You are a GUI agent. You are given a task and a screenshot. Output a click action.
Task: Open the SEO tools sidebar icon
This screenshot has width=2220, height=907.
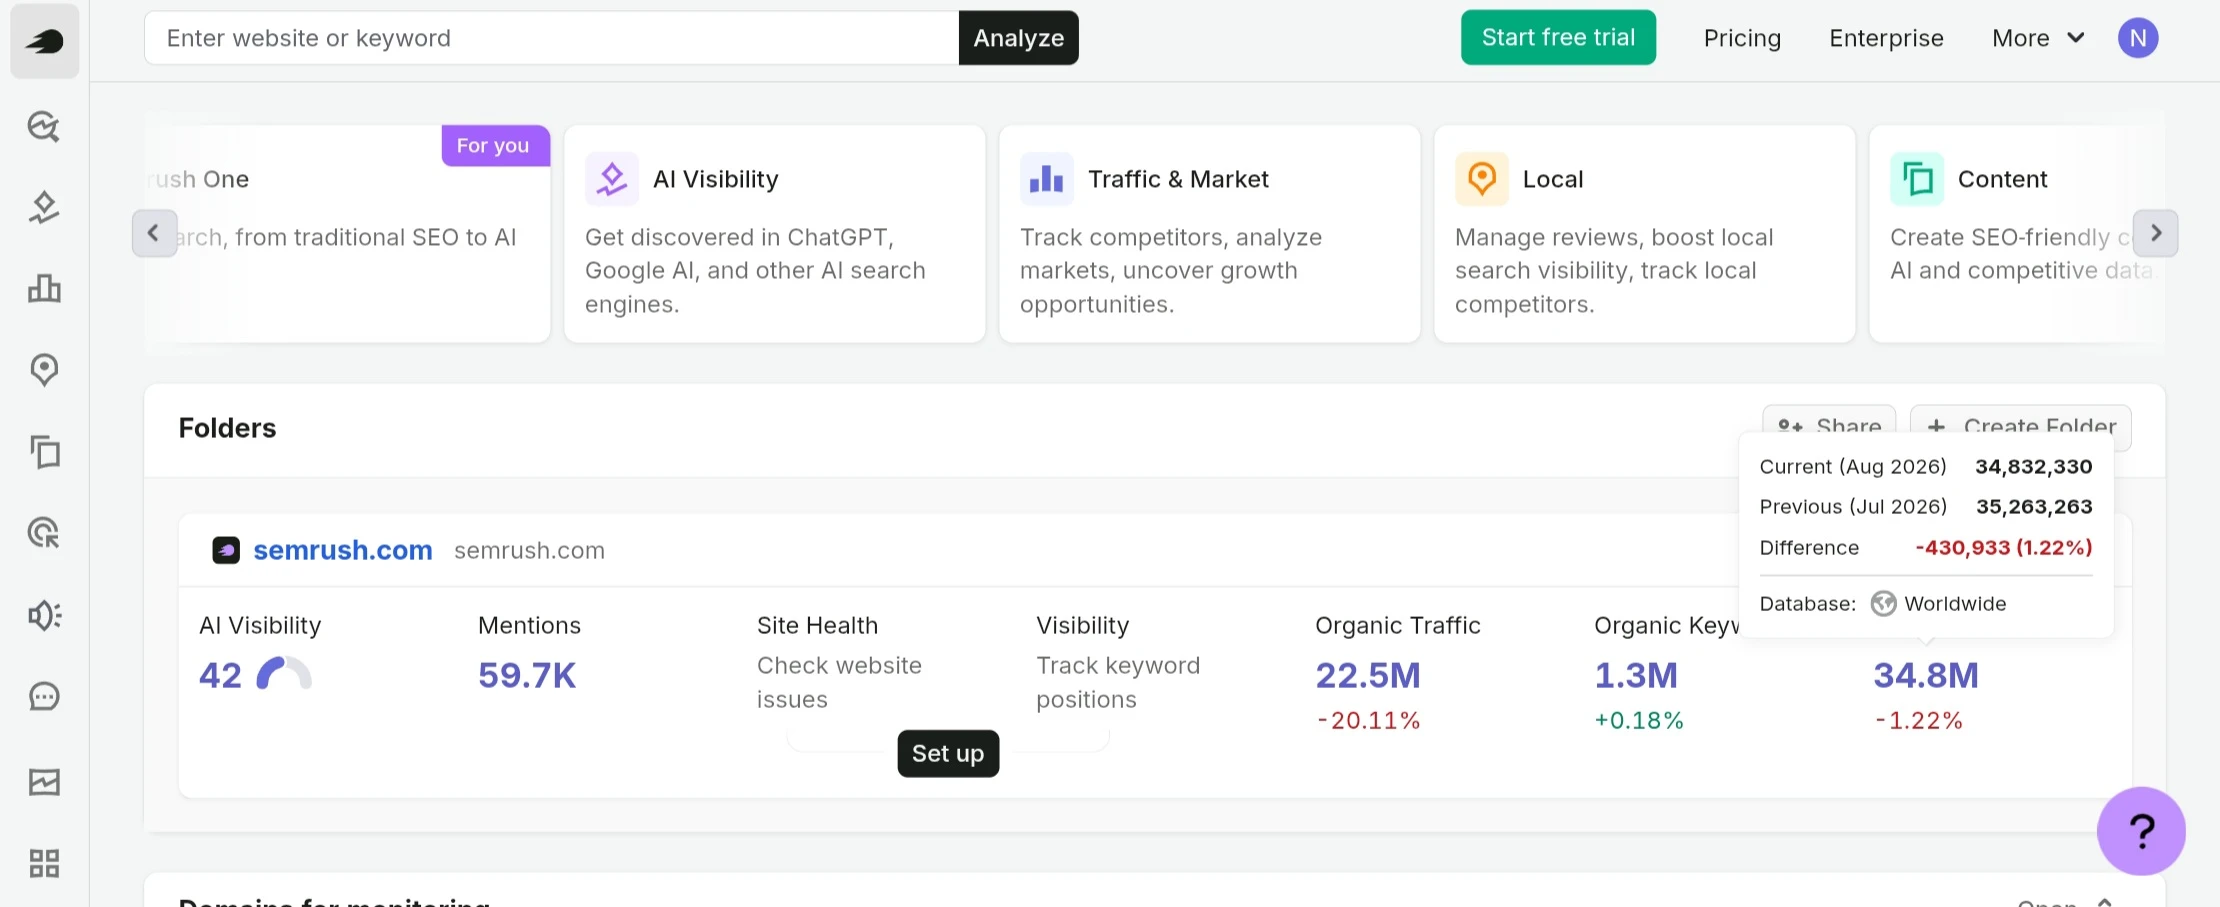[x=44, y=126]
